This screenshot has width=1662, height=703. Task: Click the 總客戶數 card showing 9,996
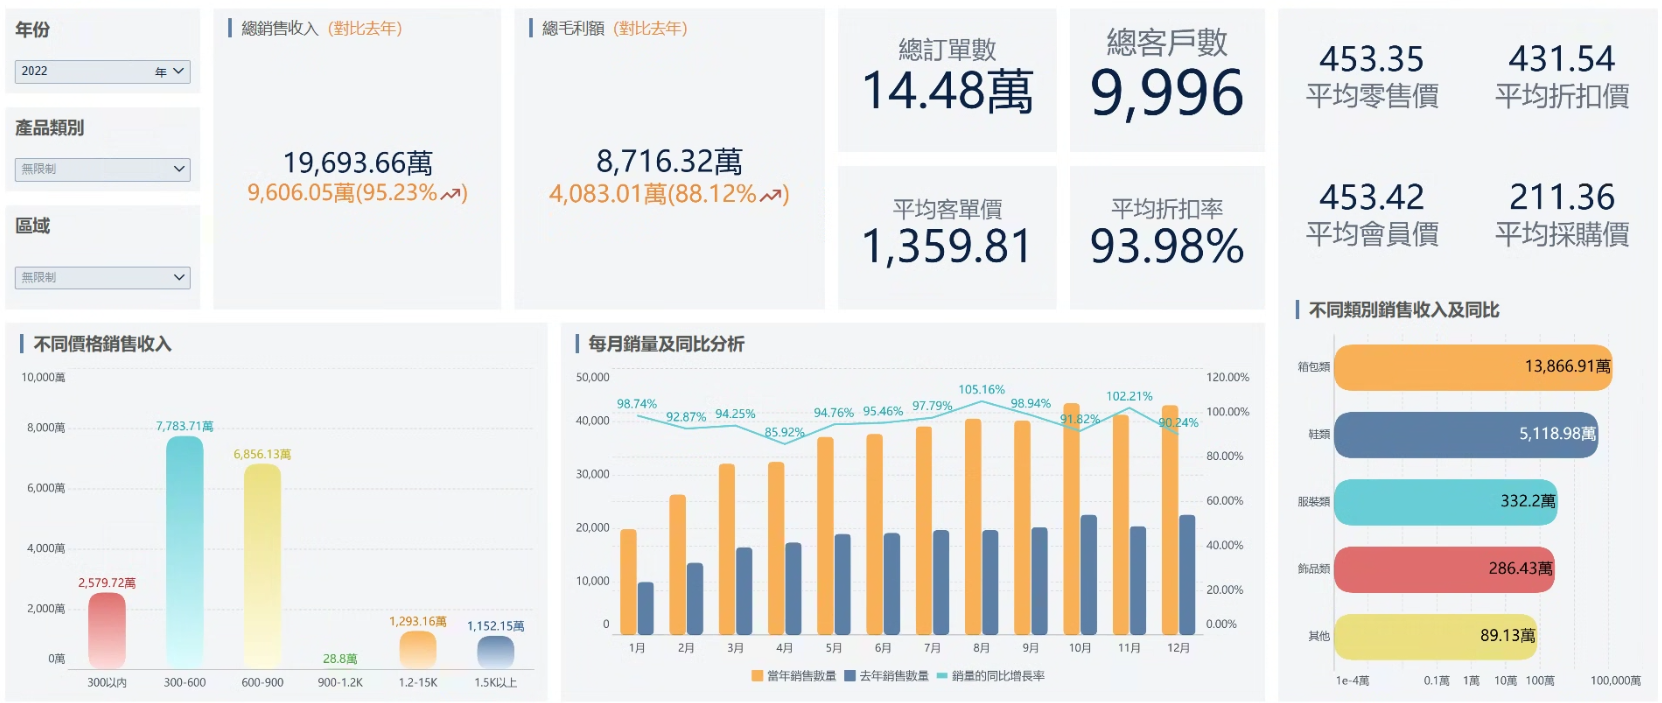1166,80
